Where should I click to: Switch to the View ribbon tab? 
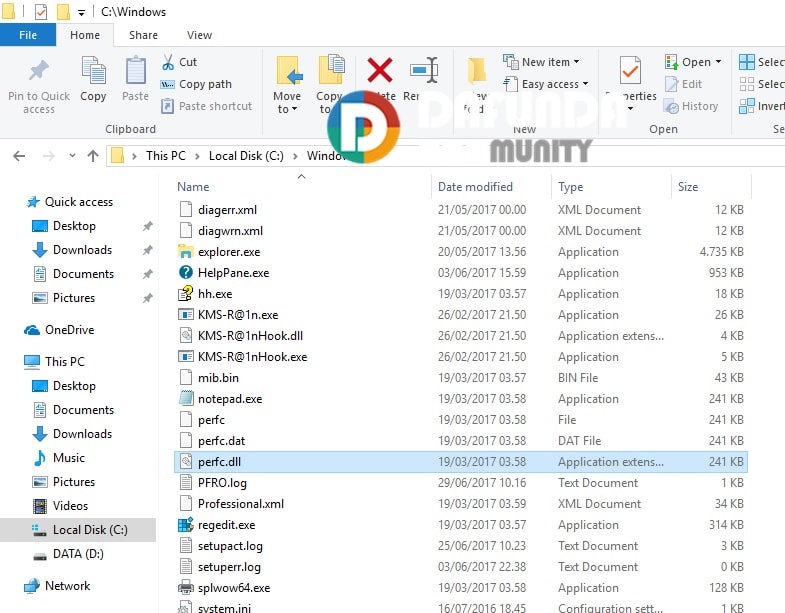(199, 35)
